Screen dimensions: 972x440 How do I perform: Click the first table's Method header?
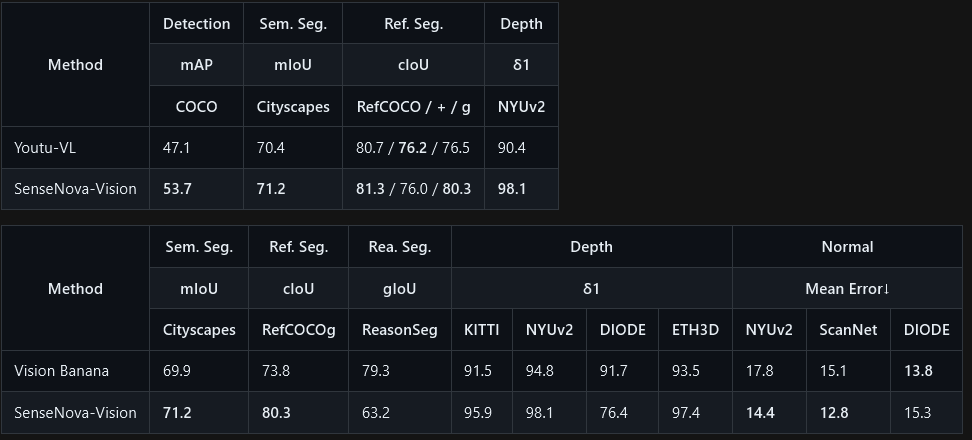[x=75, y=65]
